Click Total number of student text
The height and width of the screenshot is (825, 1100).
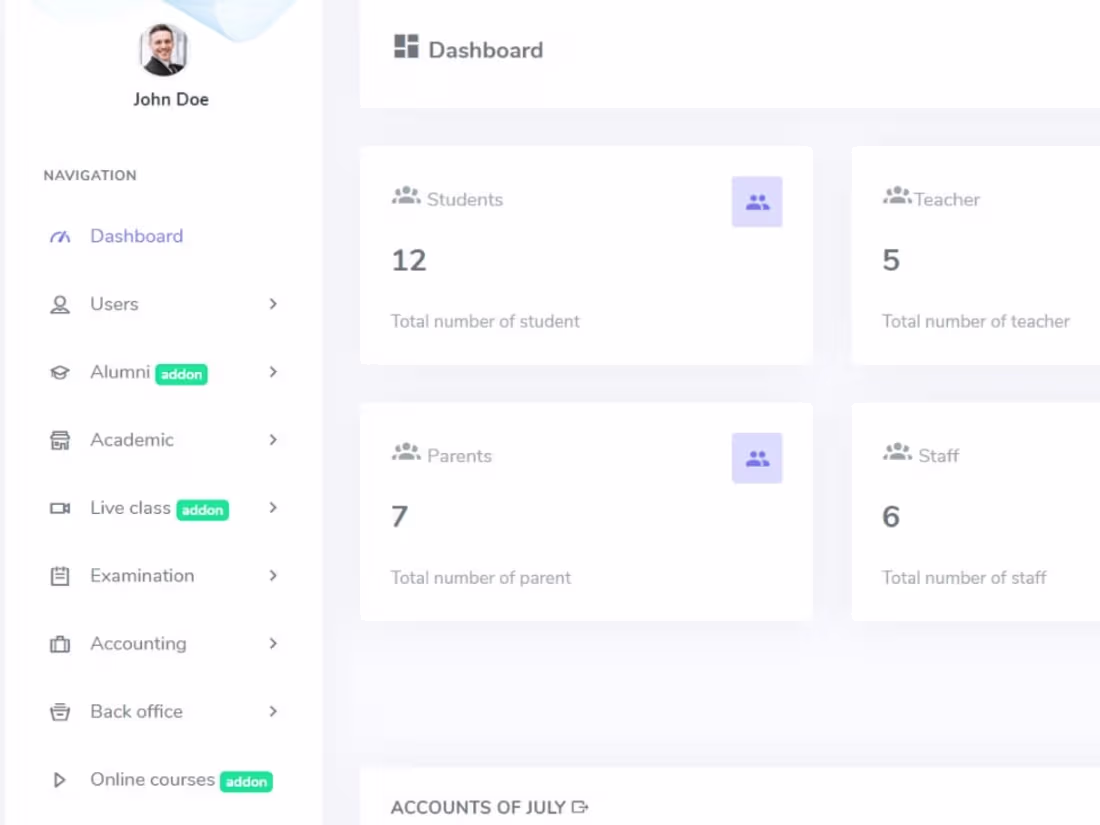click(x=485, y=321)
